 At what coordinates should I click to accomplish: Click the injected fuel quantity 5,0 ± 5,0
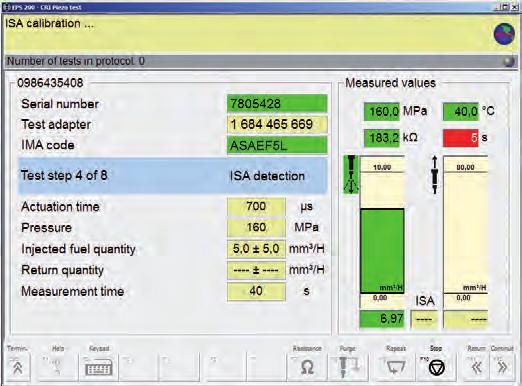click(256, 249)
